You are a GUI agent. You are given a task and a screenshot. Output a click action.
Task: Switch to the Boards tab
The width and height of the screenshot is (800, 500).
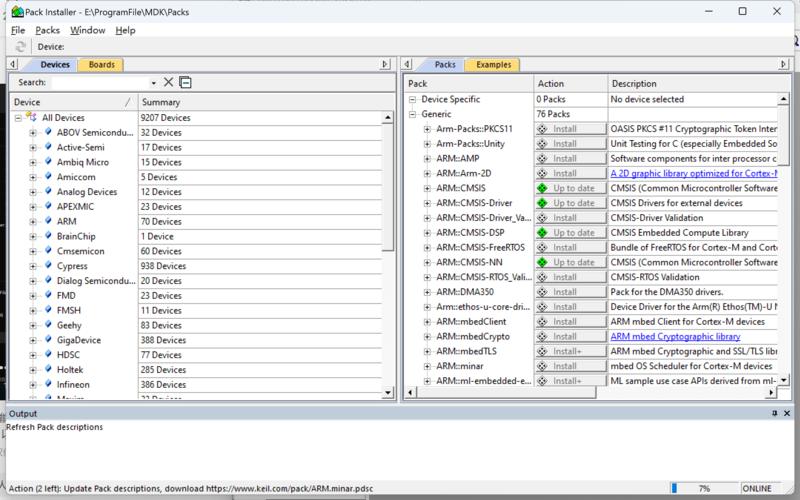(x=102, y=65)
